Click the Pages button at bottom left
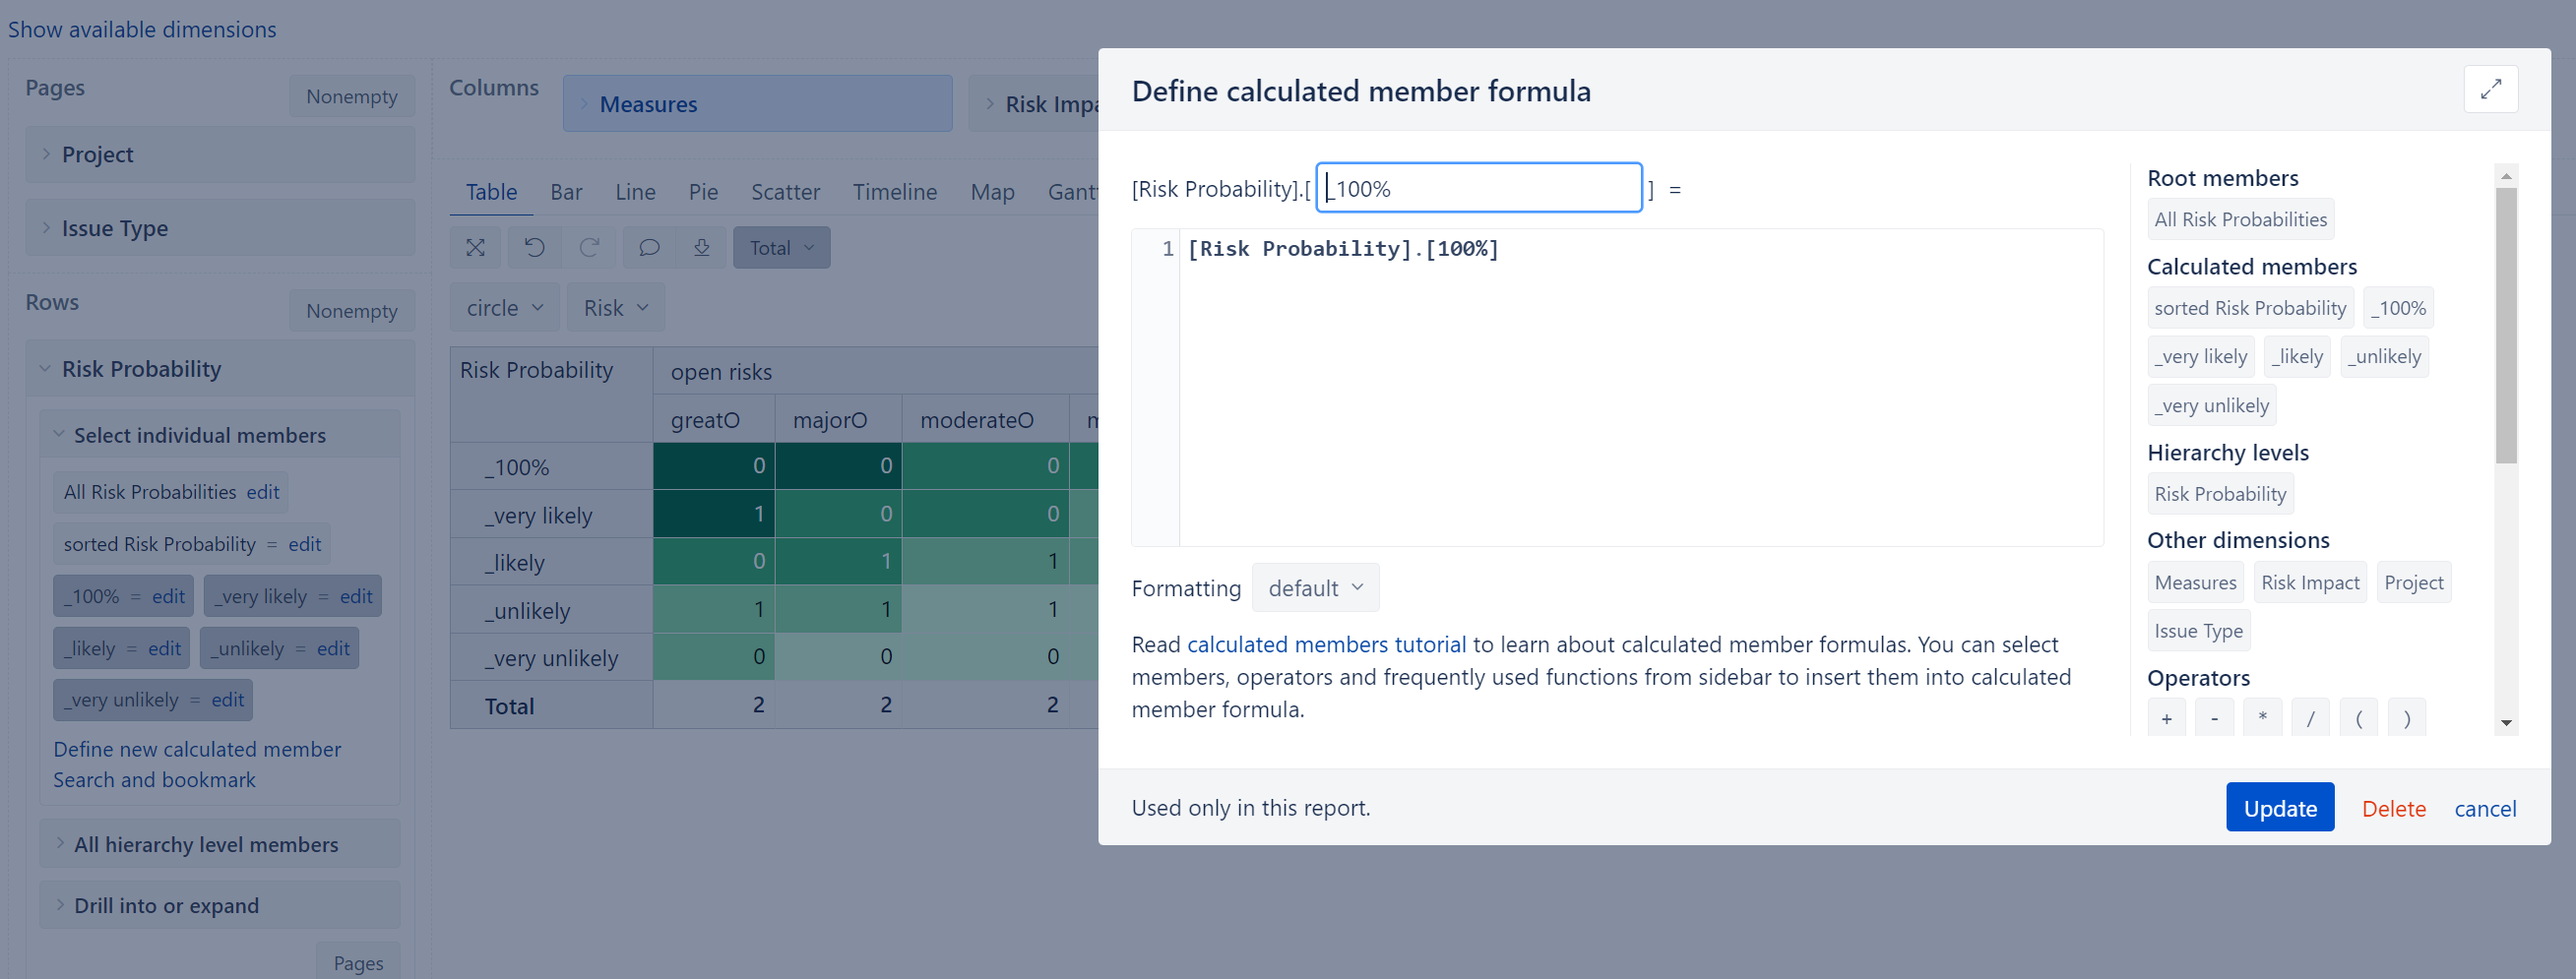Viewport: 2576px width, 979px height. click(x=358, y=962)
